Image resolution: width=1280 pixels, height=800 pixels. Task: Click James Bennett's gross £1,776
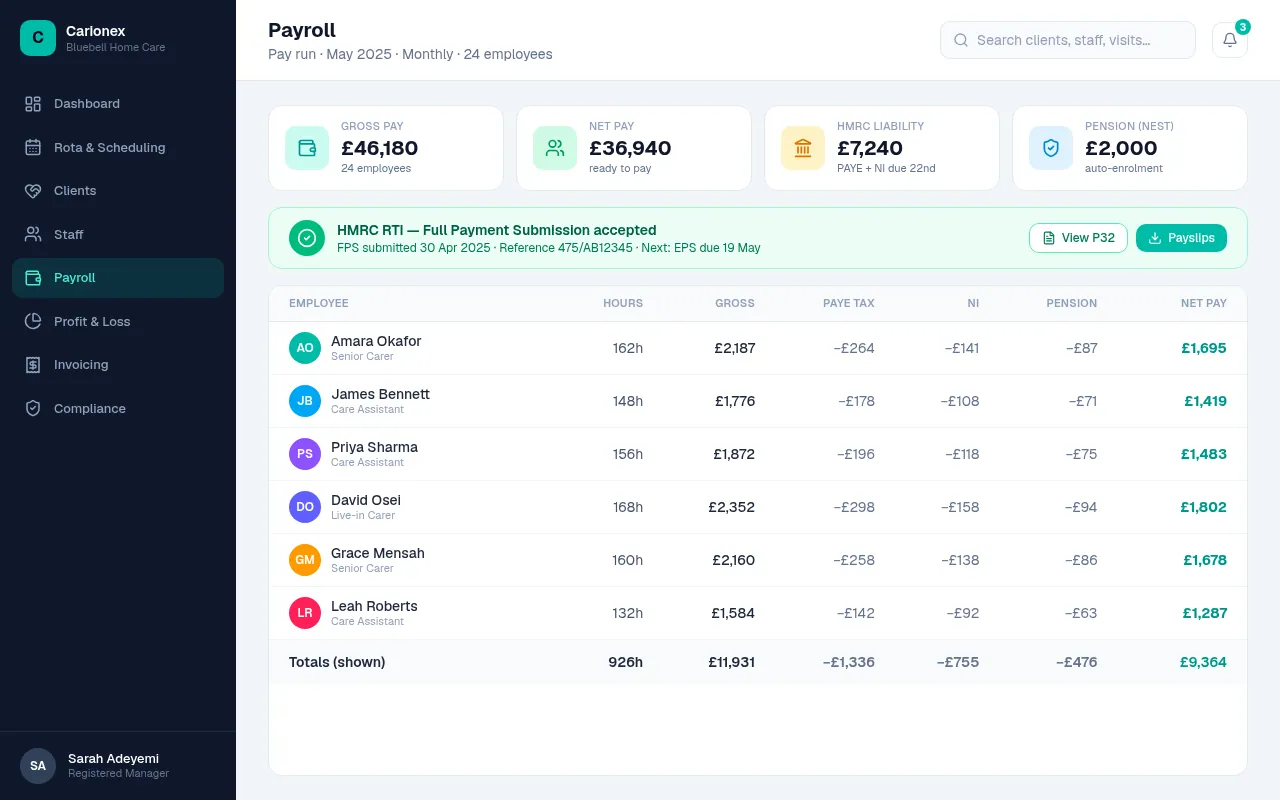[x=735, y=401]
